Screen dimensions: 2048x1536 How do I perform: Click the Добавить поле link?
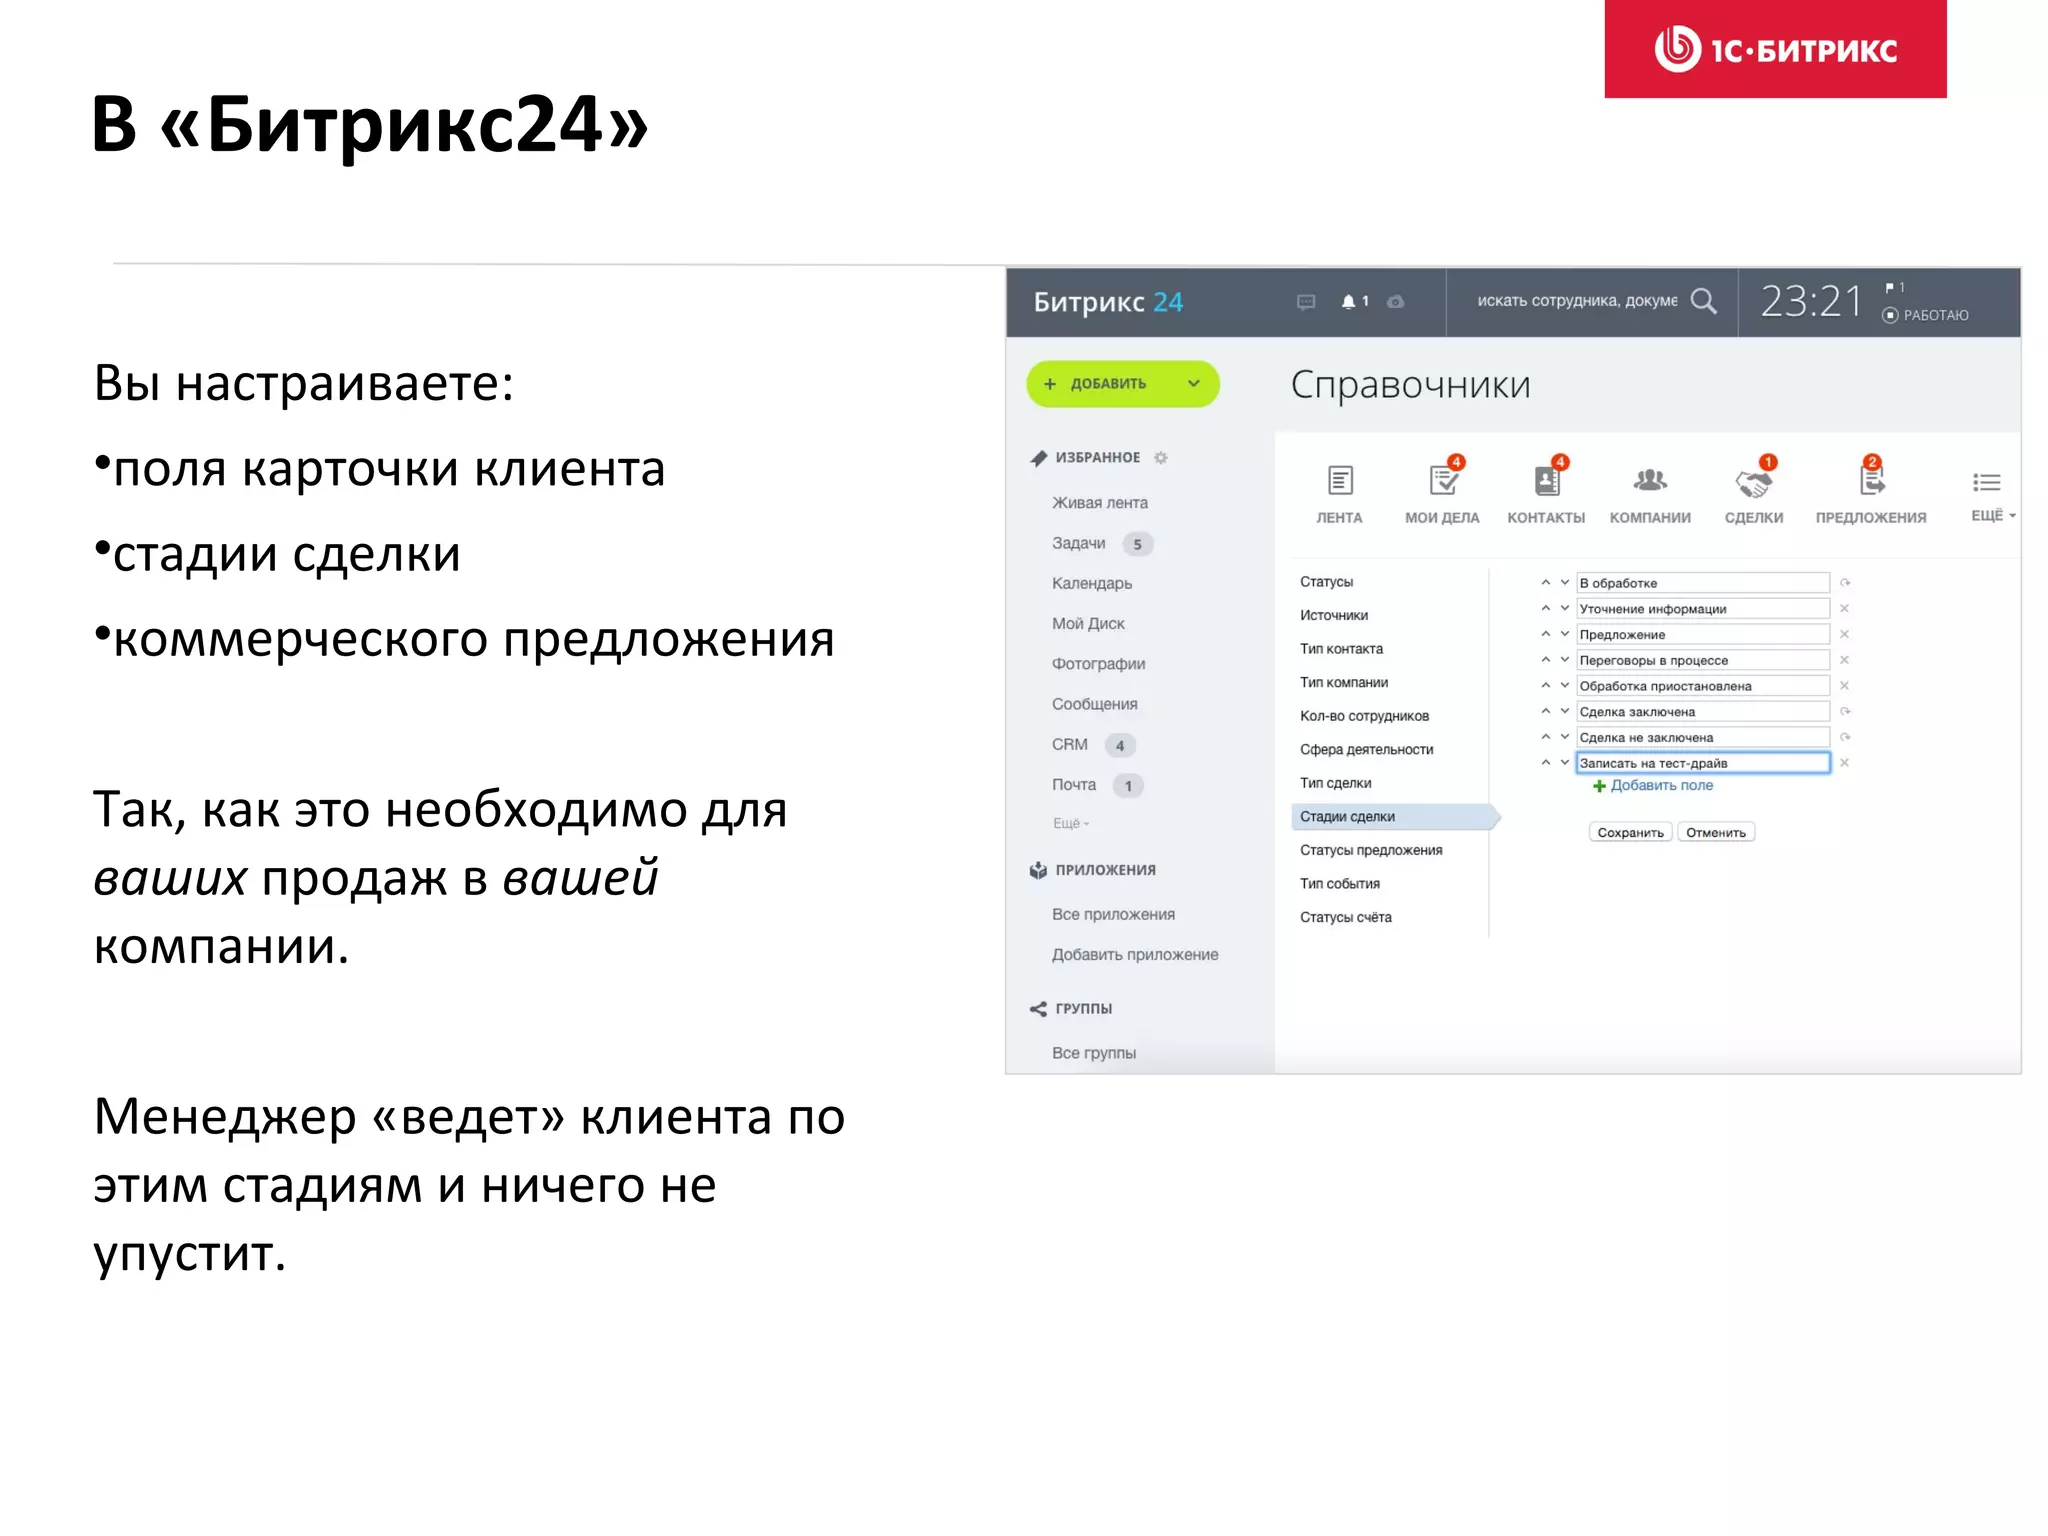point(1653,786)
